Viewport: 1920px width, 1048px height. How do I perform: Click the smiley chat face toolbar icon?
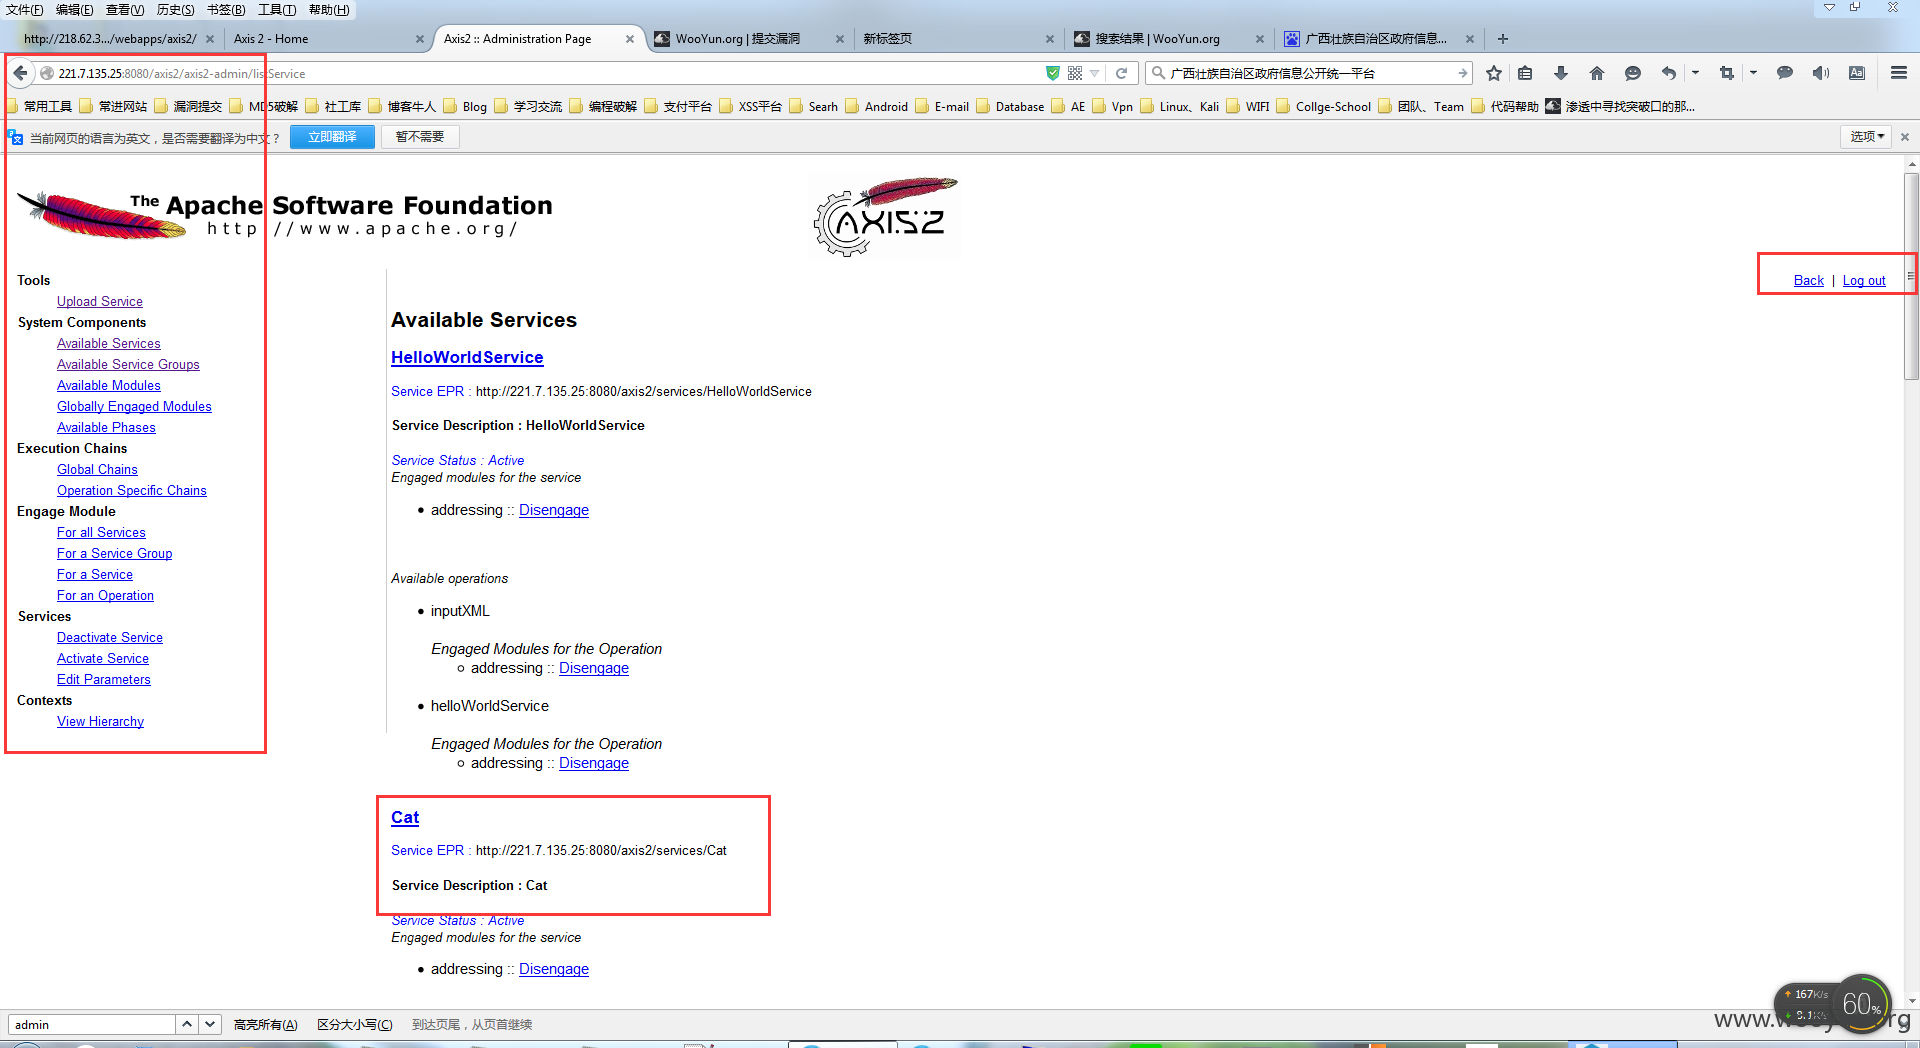pyautogui.click(x=1633, y=73)
